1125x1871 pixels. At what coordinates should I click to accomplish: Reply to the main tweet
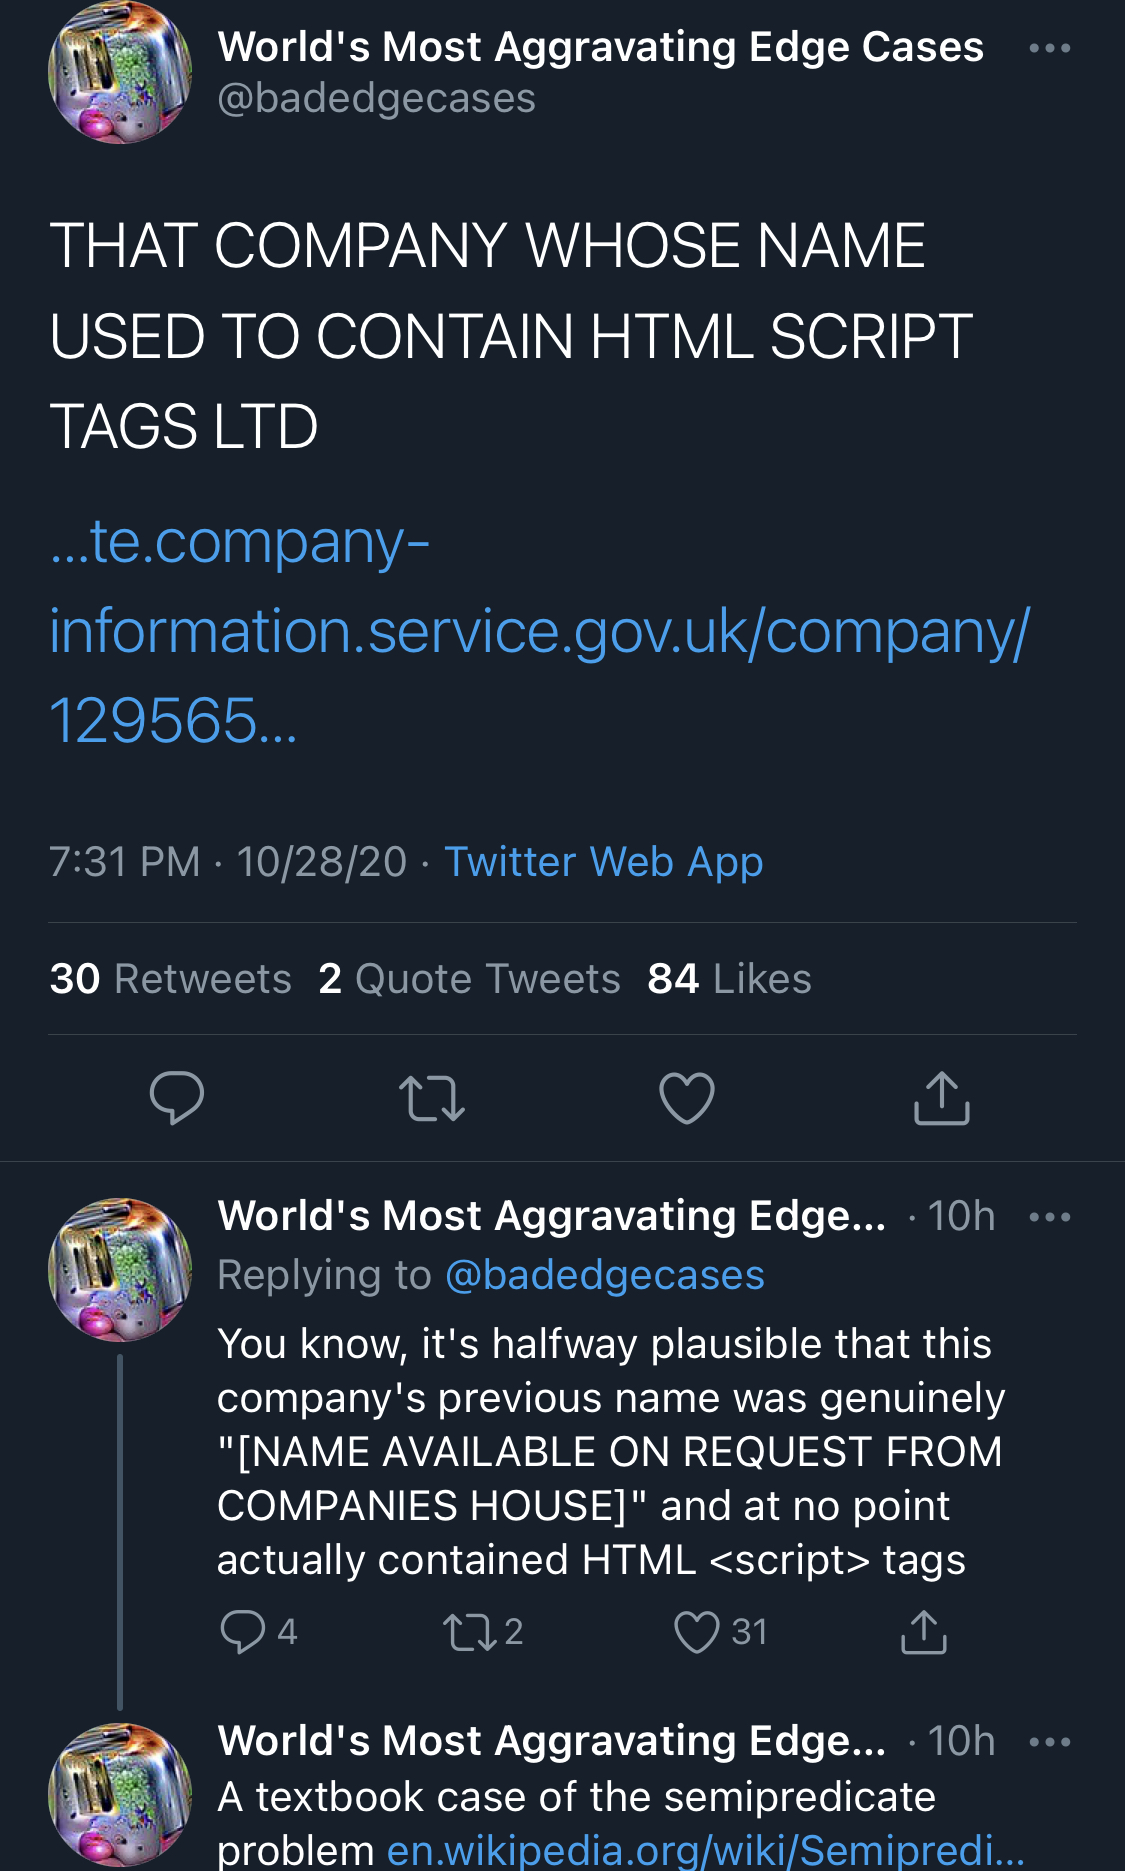click(177, 1098)
